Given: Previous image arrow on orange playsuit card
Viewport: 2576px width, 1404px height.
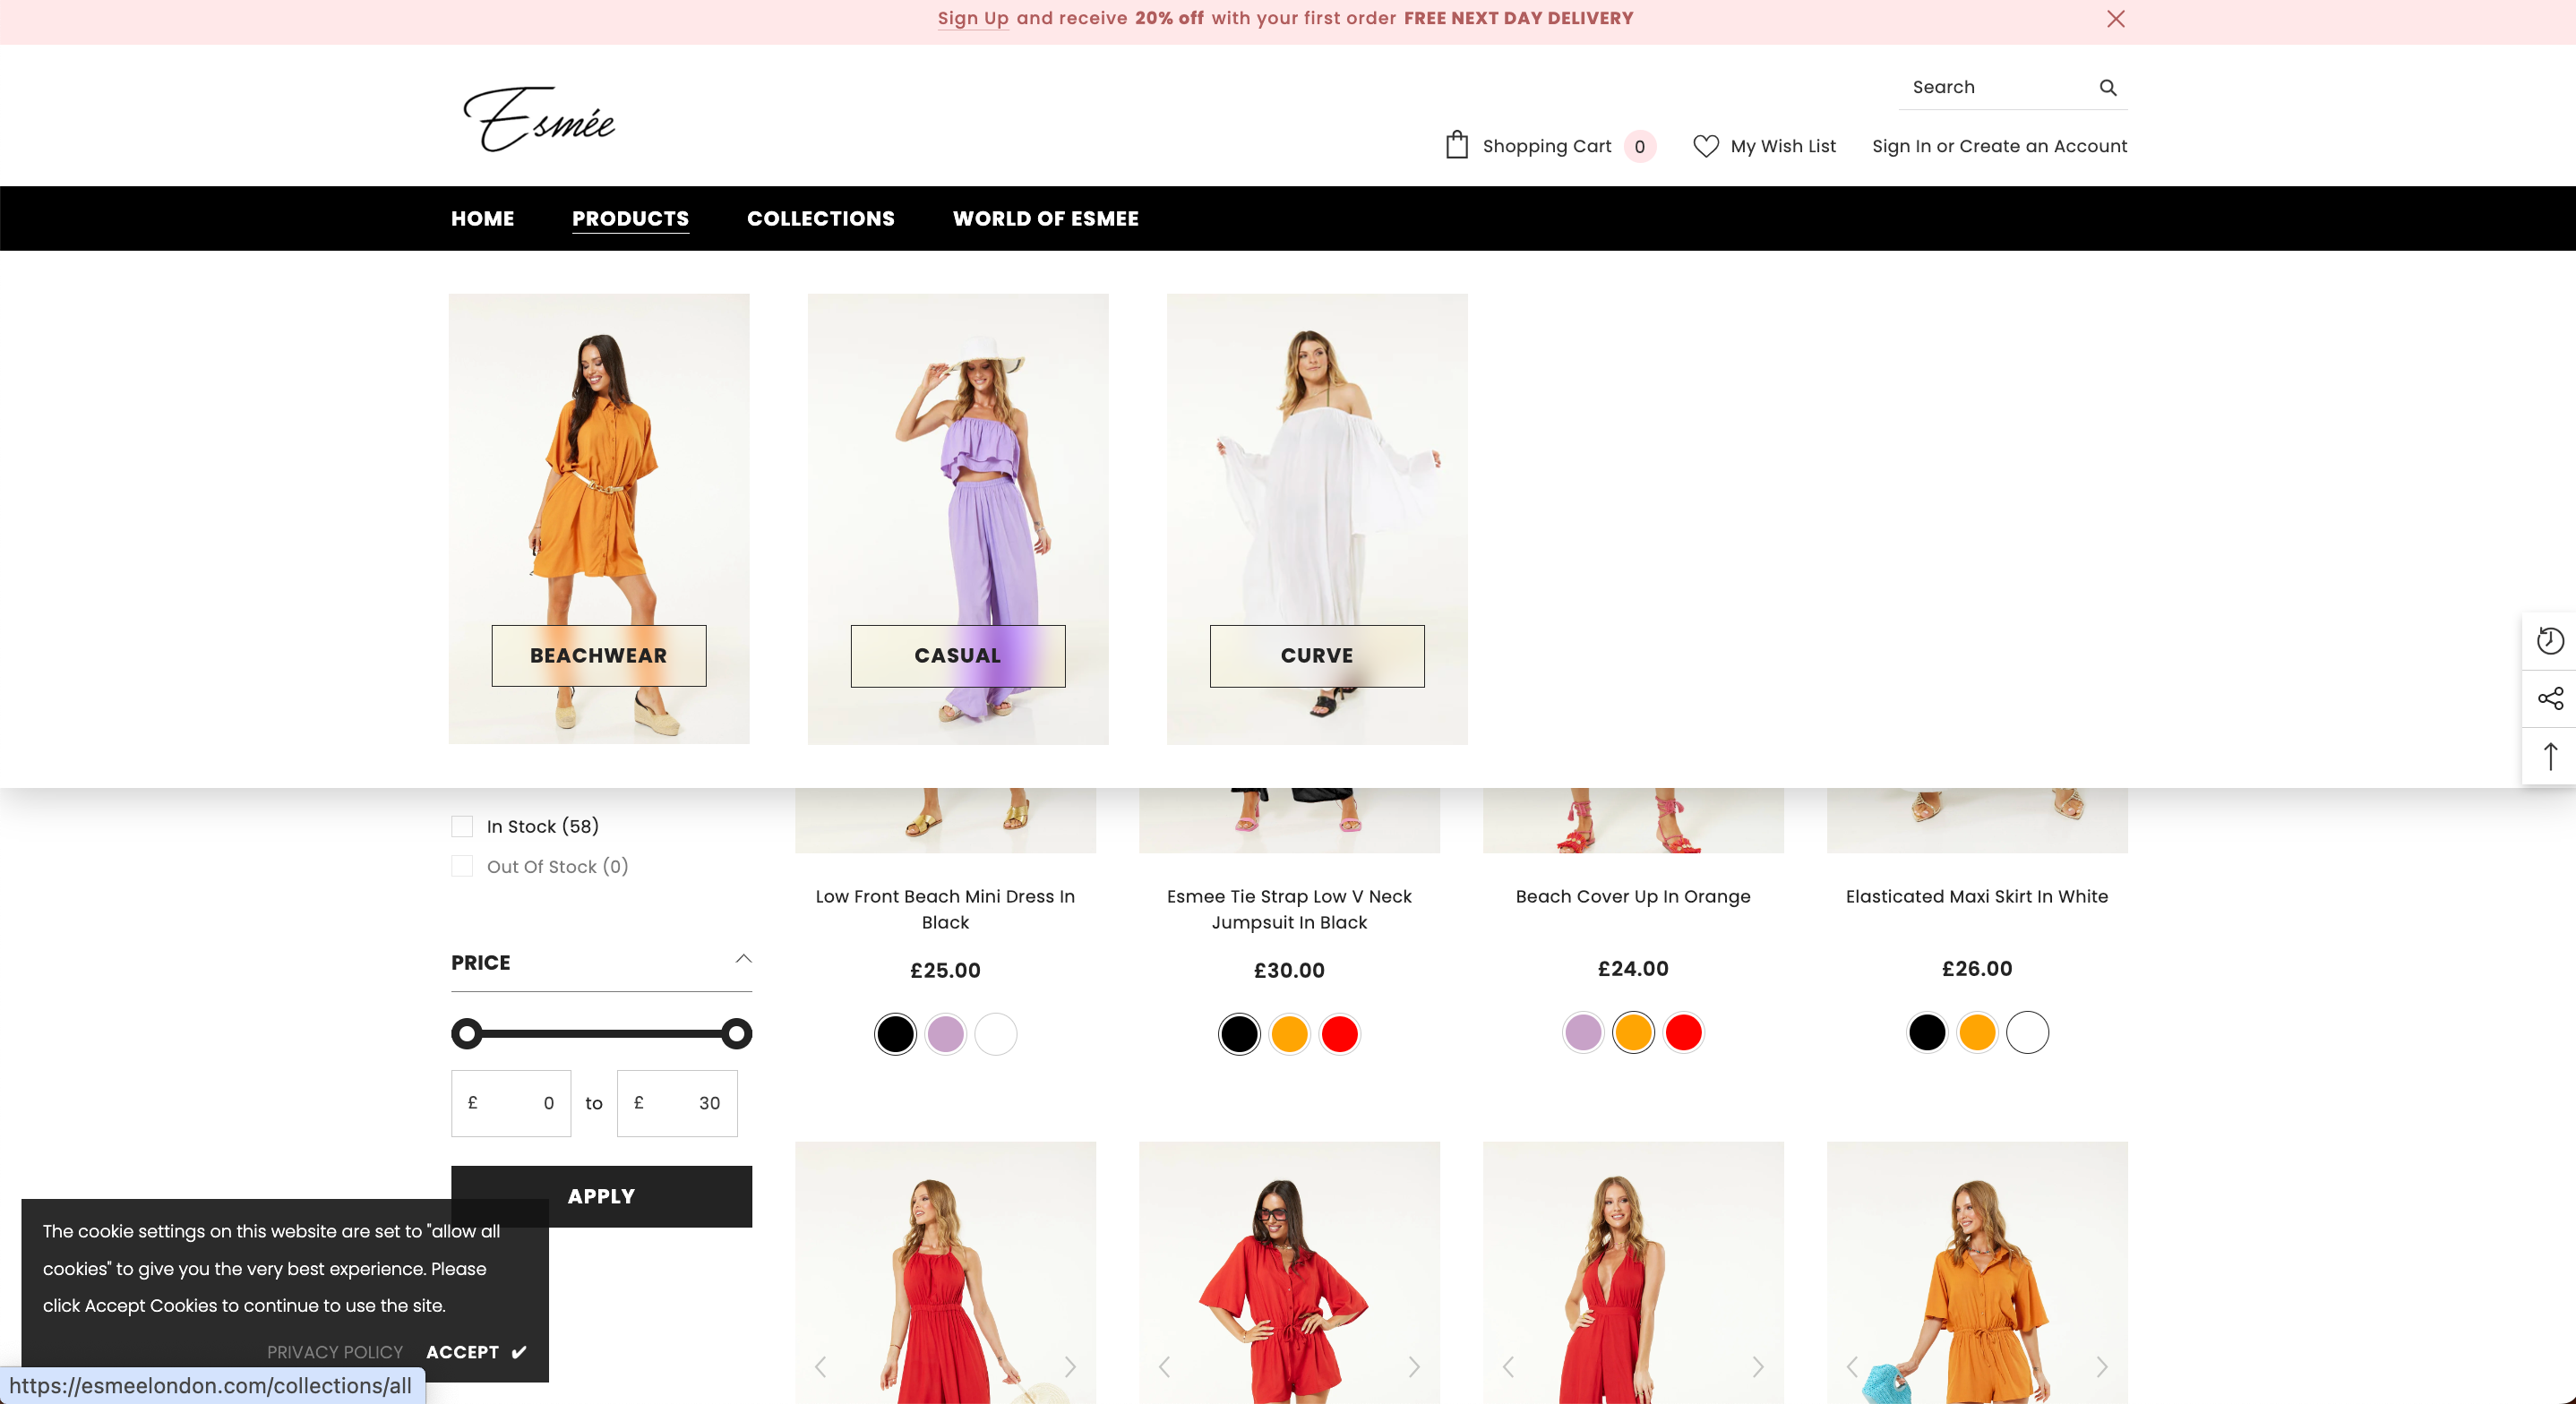Looking at the screenshot, I should coord(1852,1366).
